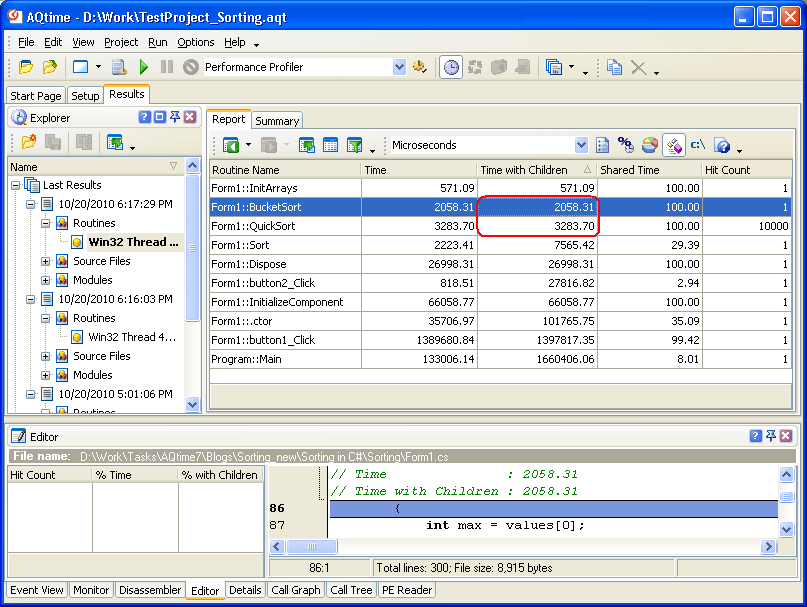
Task: Click the stacked windows layout icon
Action: point(554,67)
